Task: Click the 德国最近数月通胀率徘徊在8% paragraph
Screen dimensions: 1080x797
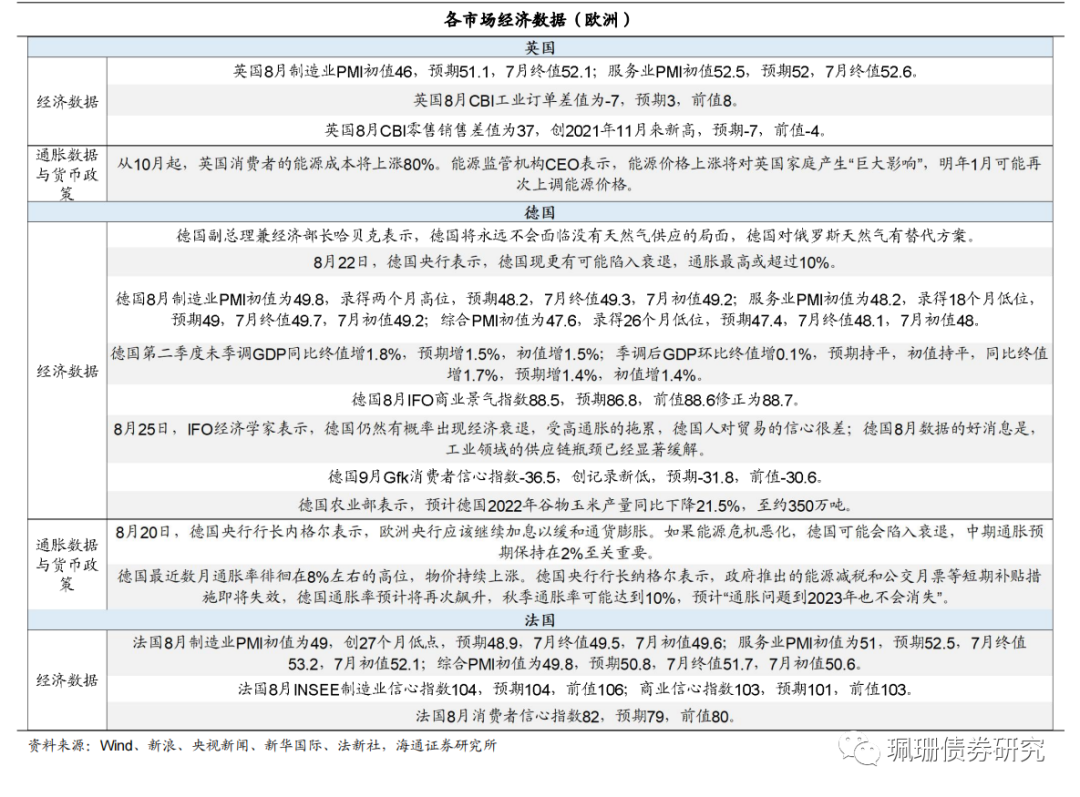Action: coord(580,587)
